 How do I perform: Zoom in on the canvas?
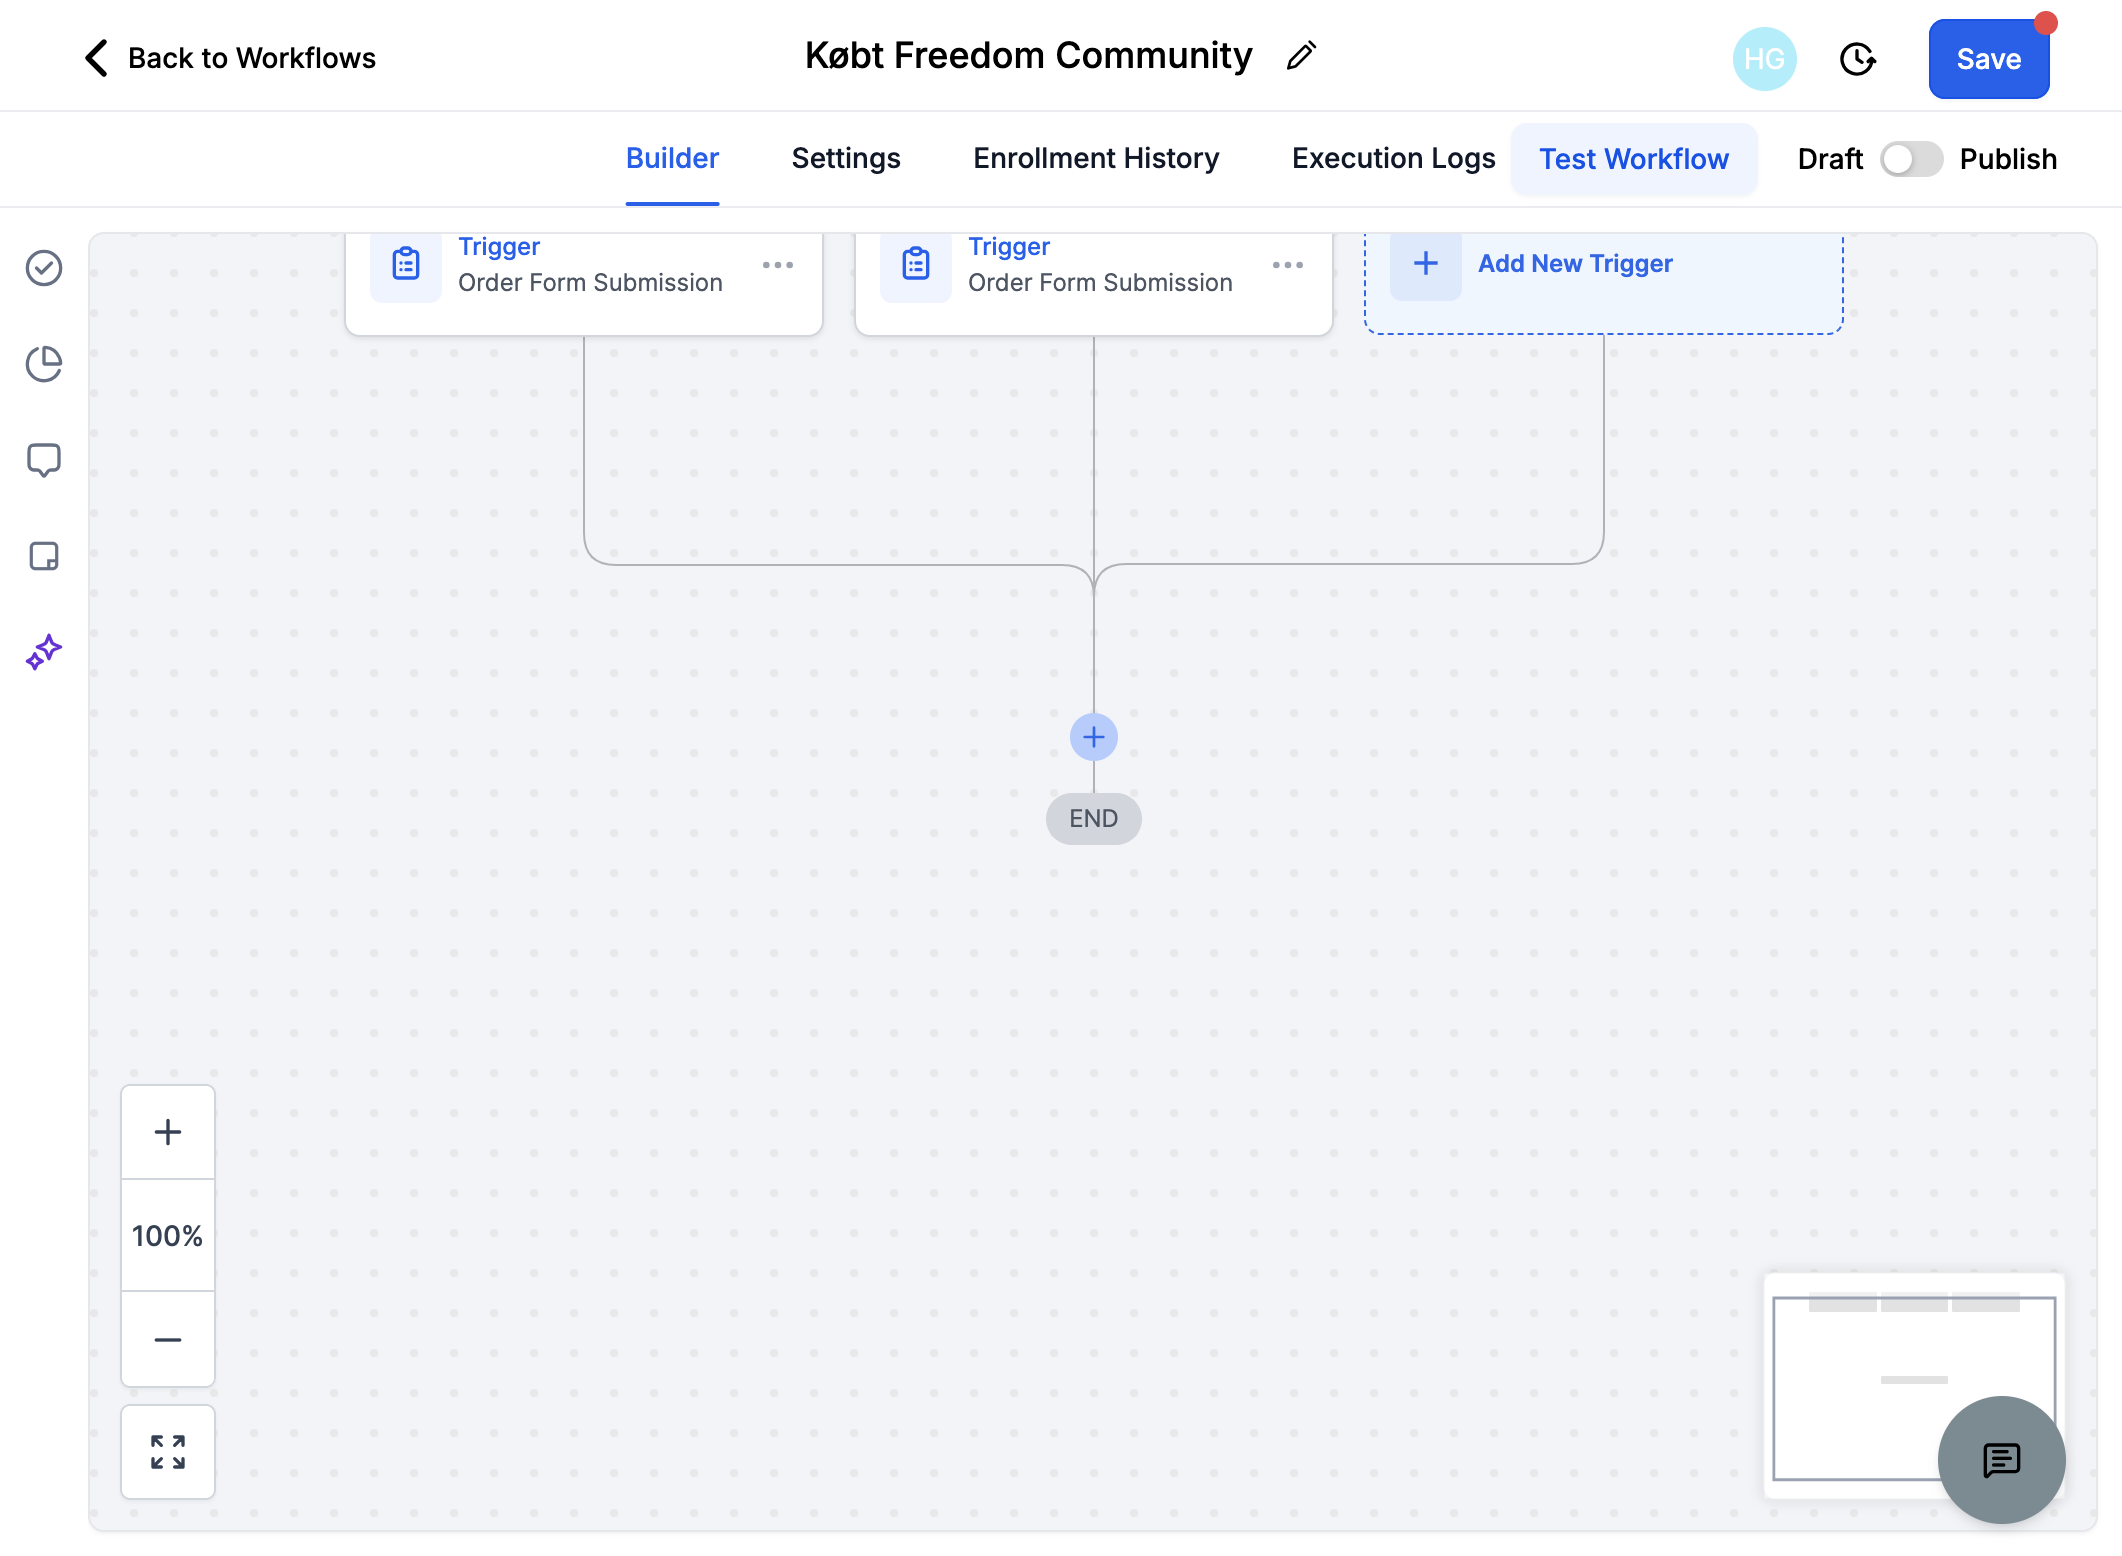(x=168, y=1132)
